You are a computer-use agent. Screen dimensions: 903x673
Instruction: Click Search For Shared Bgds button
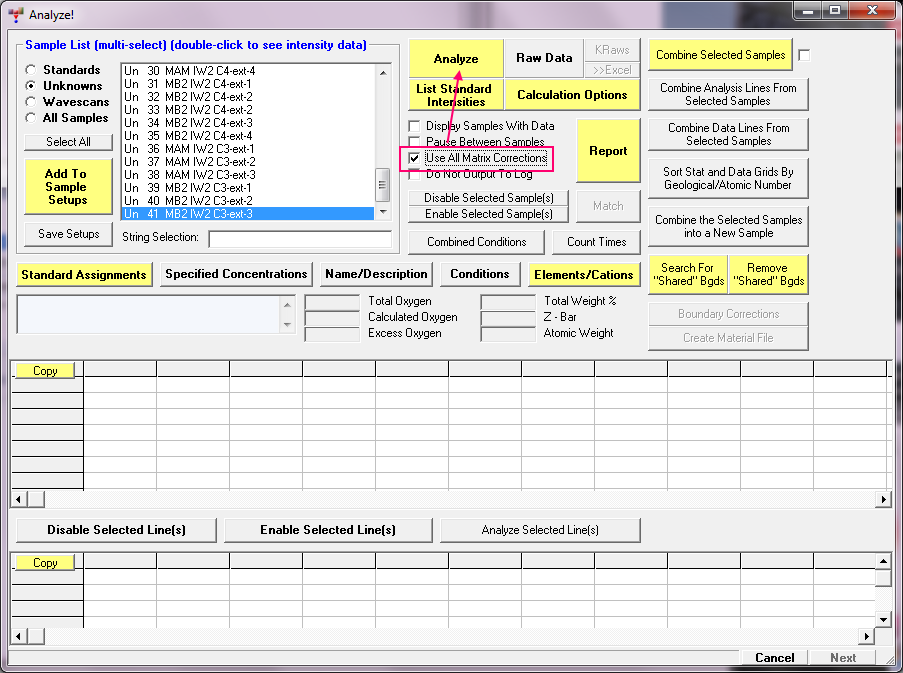(x=688, y=274)
